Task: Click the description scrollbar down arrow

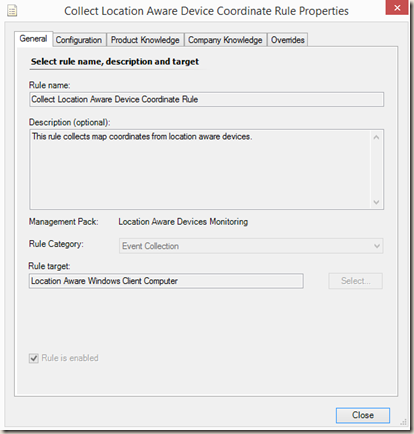Action: click(x=376, y=202)
